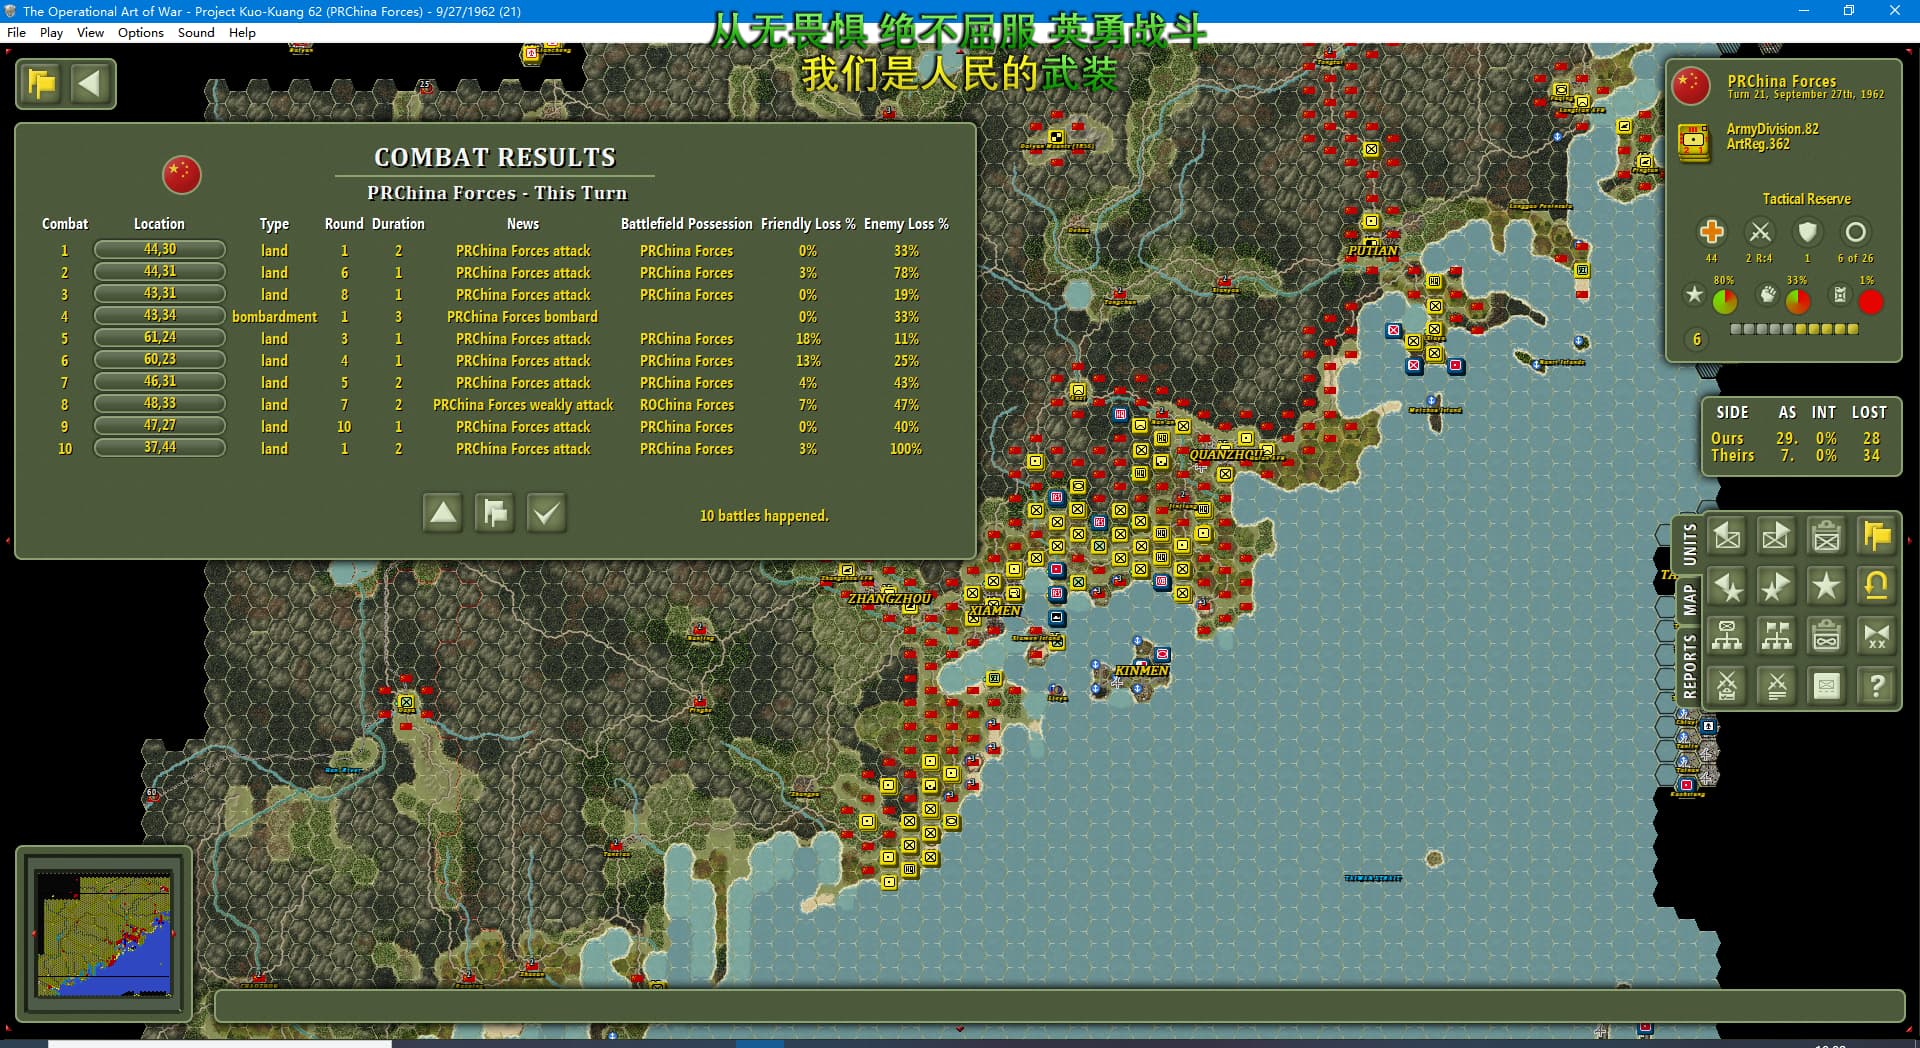This screenshot has height=1048, width=1920.
Task: Click the crossed swords with lines icon
Action: click(1777, 686)
